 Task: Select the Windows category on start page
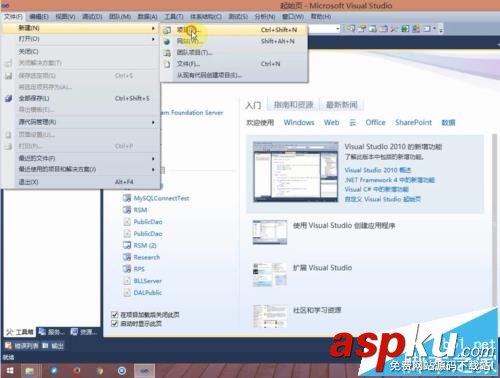click(299, 122)
